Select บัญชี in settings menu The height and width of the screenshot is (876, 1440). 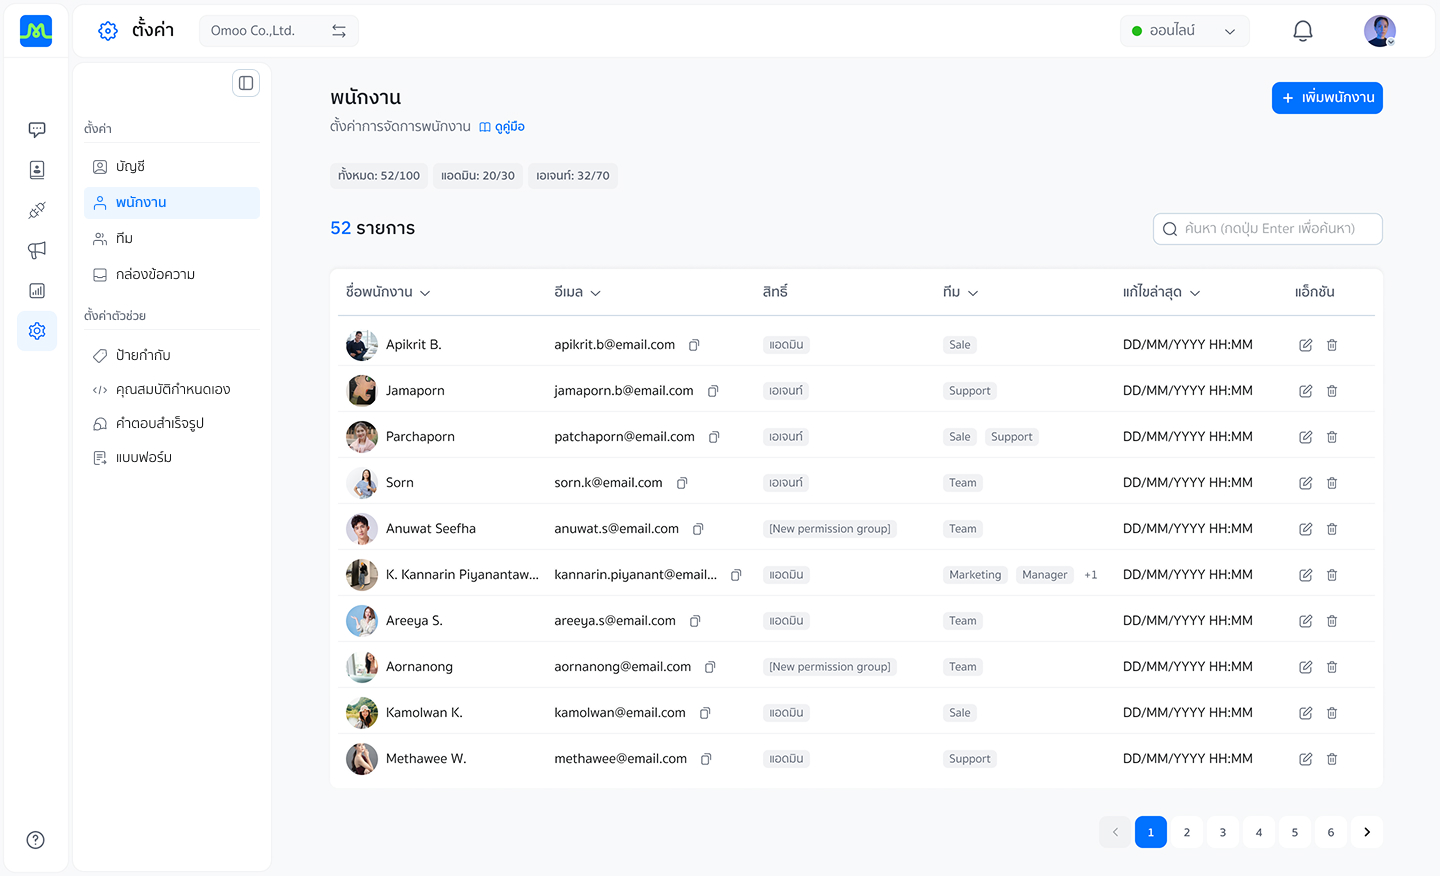(172, 167)
